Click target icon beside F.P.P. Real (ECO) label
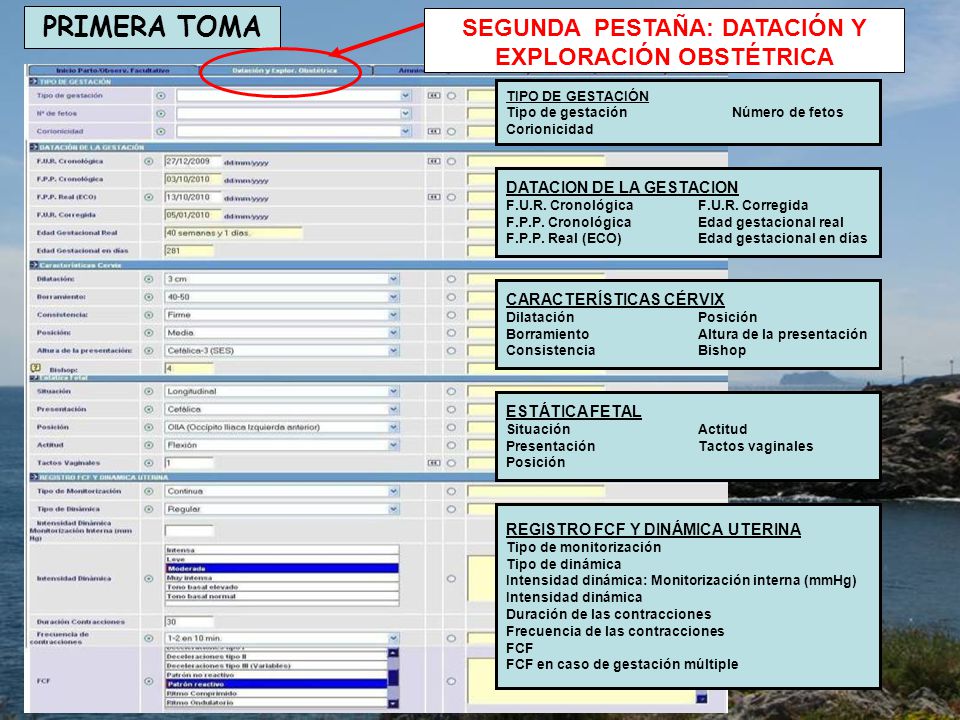960x720 pixels. click(148, 197)
